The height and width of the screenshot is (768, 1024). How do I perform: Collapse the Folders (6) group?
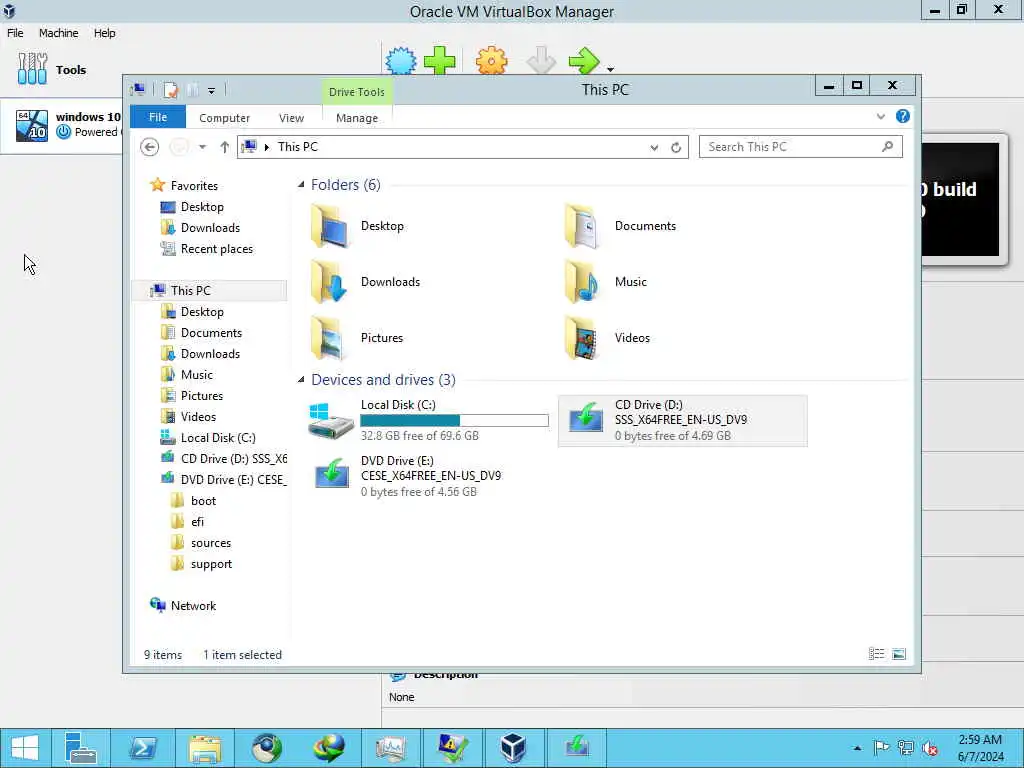(301, 185)
